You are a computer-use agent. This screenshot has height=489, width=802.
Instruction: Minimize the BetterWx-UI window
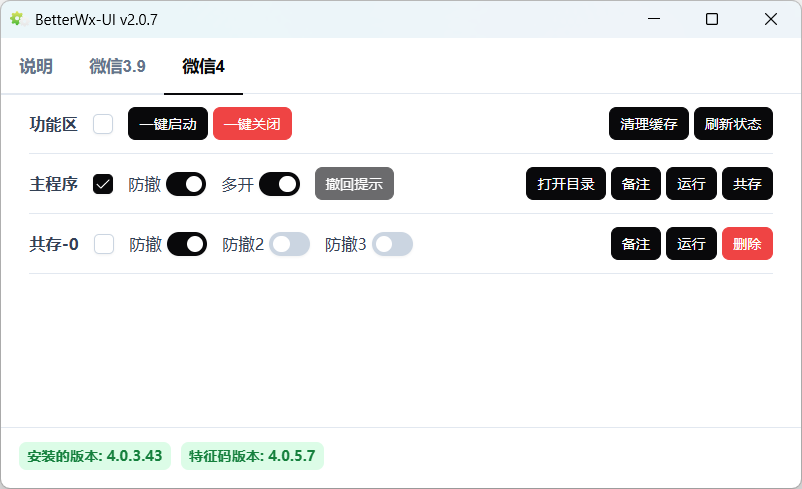click(x=654, y=19)
